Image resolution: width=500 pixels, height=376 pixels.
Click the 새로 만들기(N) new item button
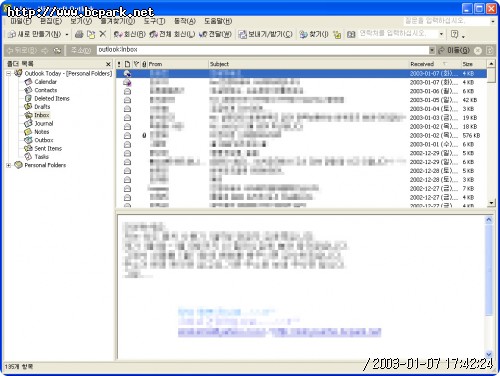coord(34,34)
